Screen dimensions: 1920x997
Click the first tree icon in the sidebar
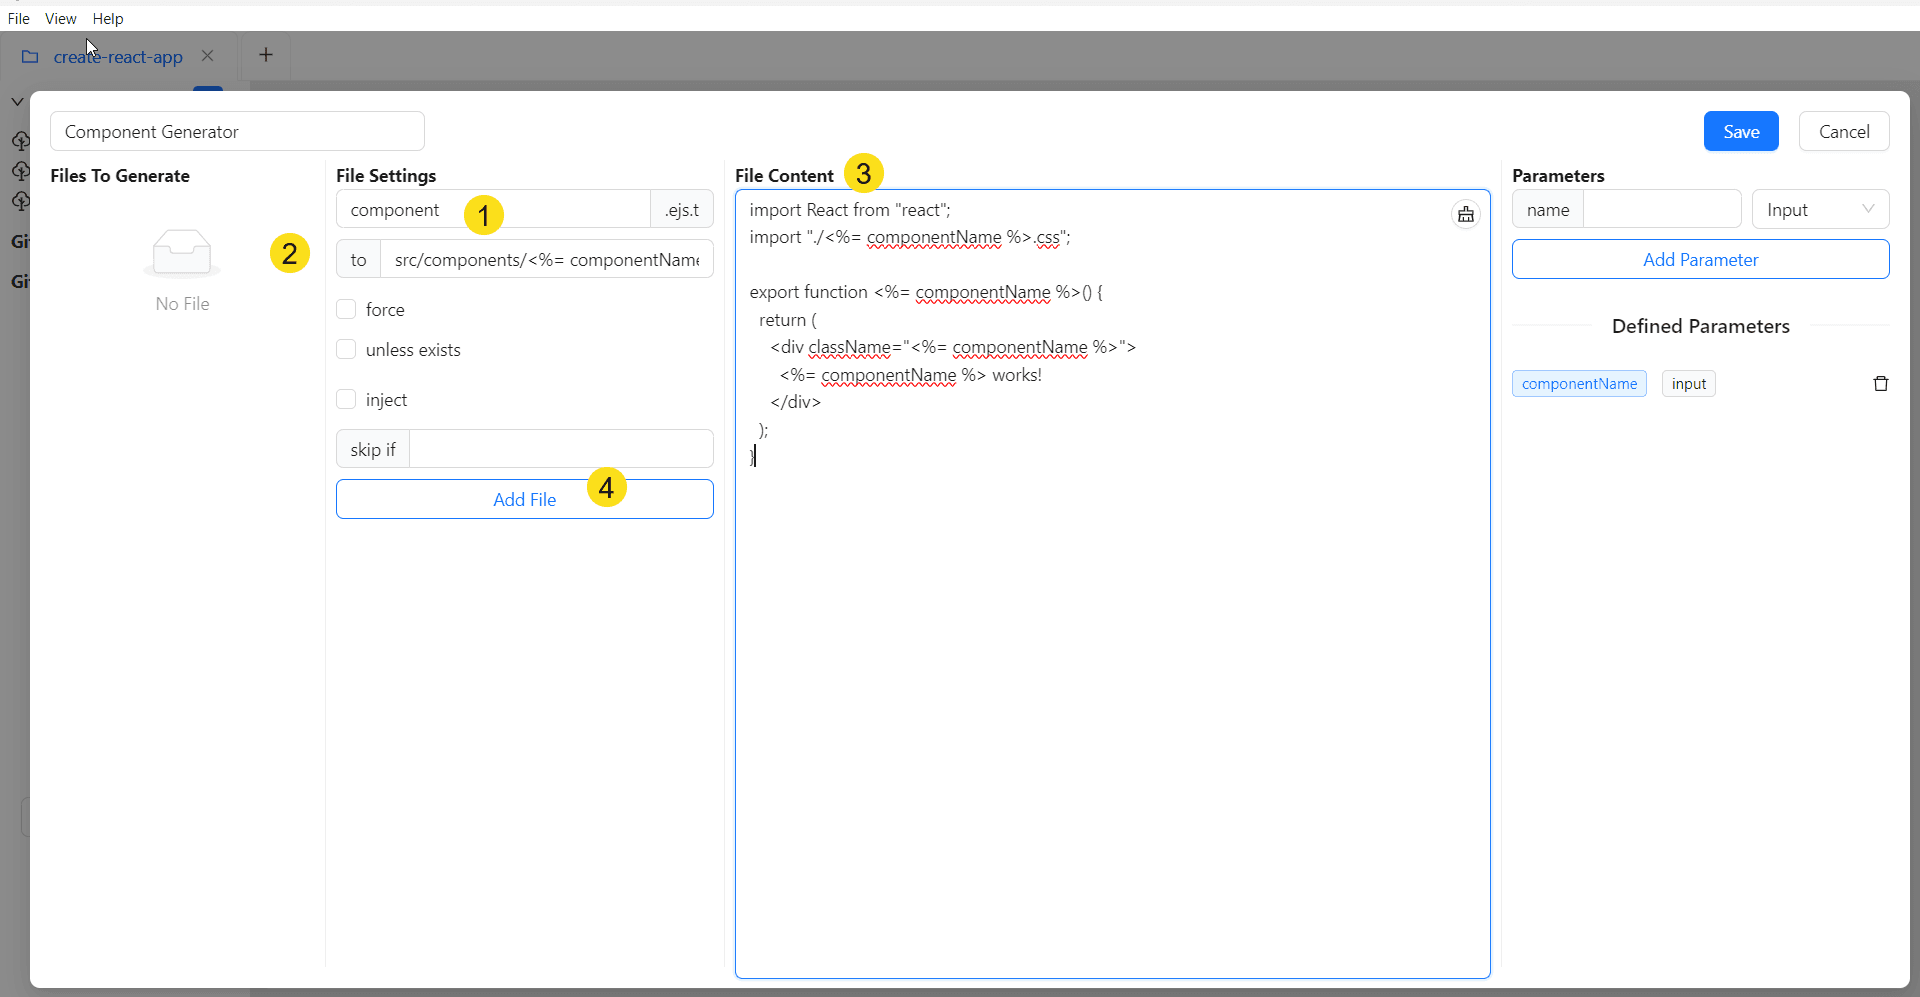(x=22, y=141)
